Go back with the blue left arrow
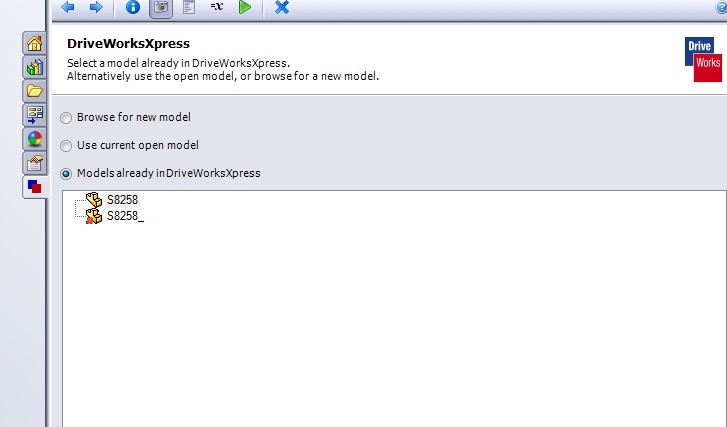Image resolution: width=727 pixels, height=427 pixels. pyautogui.click(x=68, y=7)
